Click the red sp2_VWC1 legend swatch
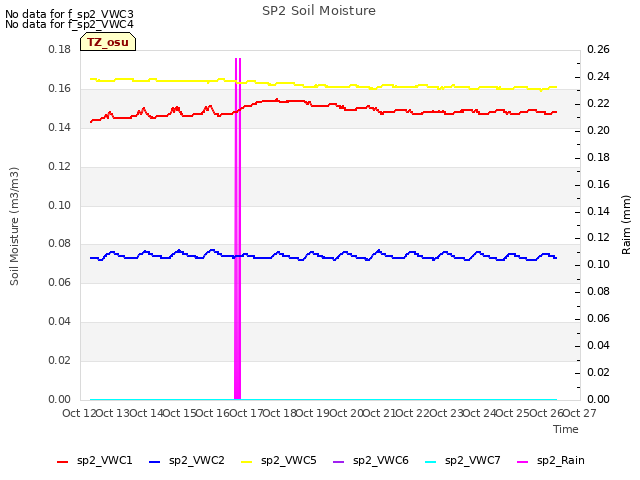This screenshot has width=640, height=480. pos(62,462)
